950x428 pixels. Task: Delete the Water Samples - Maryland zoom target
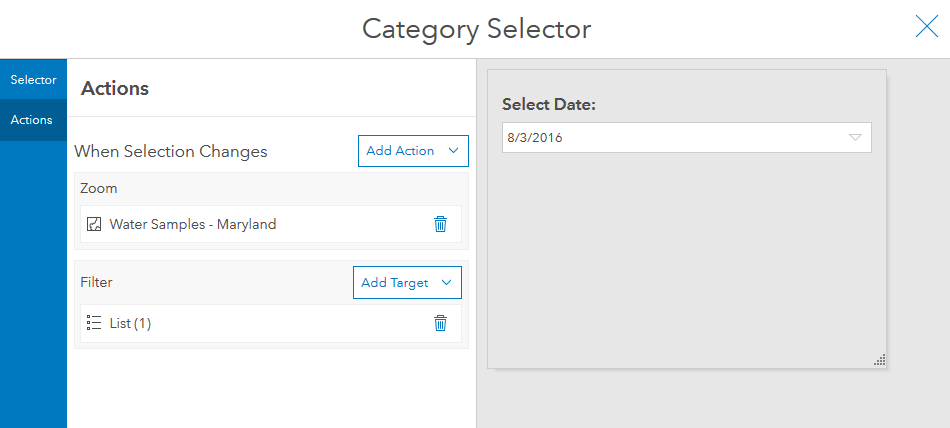point(440,224)
